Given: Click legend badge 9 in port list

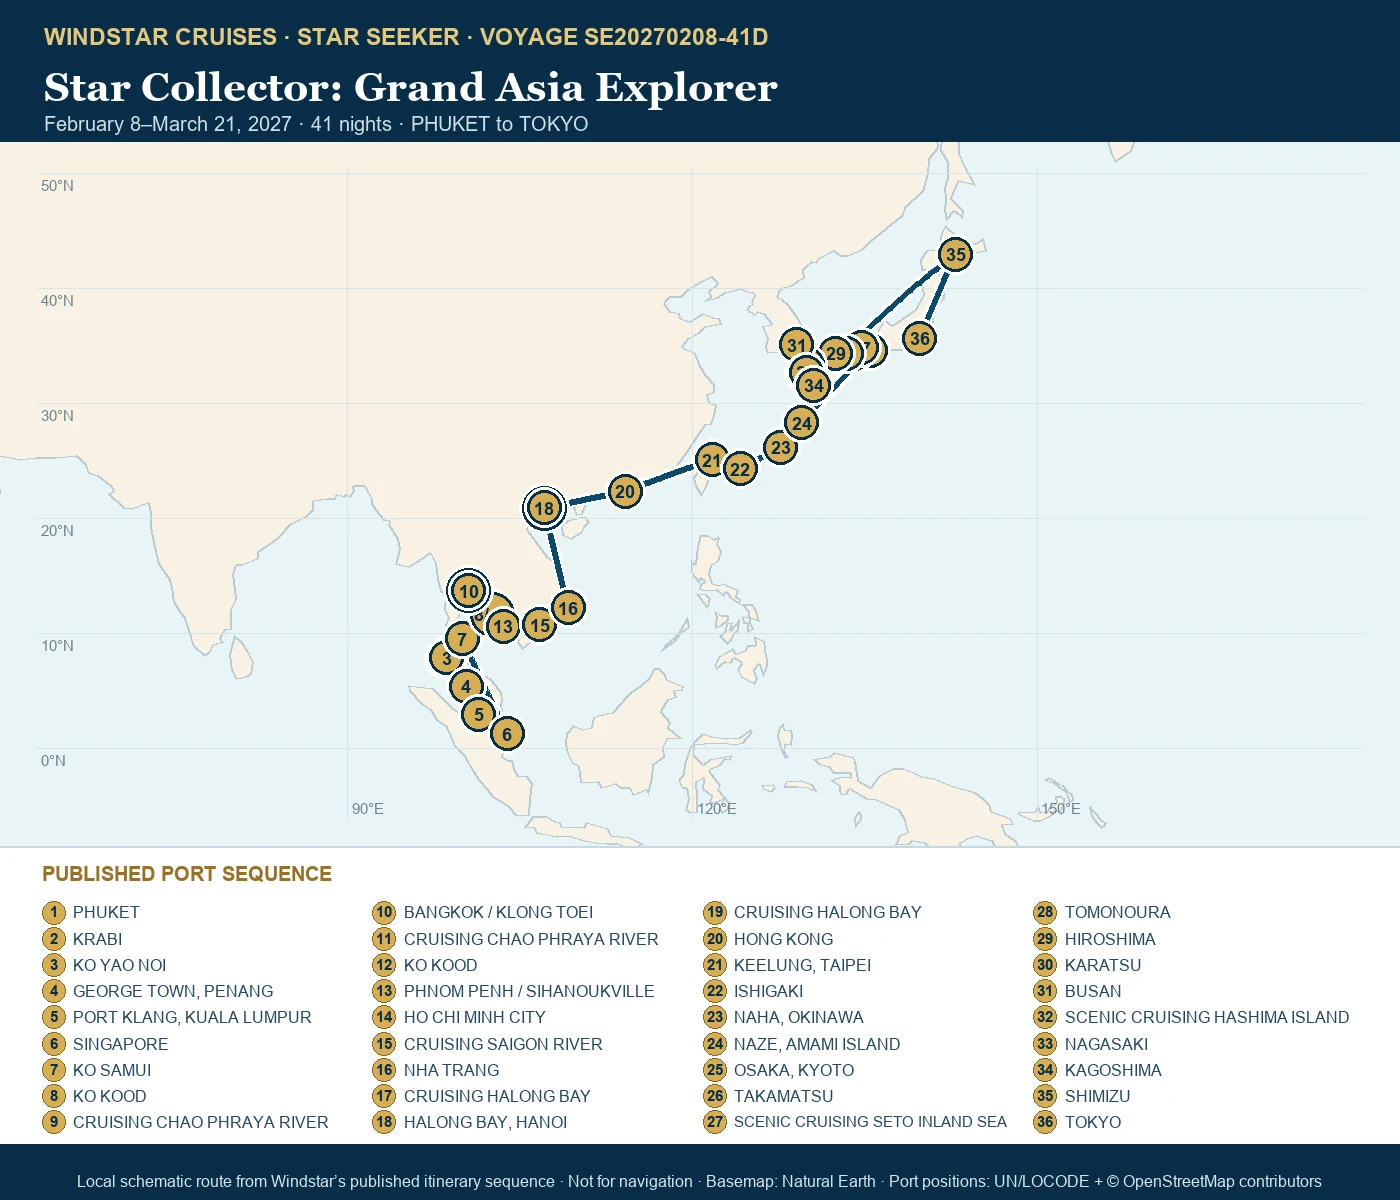Looking at the screenshot, I should click(54, 1122).
